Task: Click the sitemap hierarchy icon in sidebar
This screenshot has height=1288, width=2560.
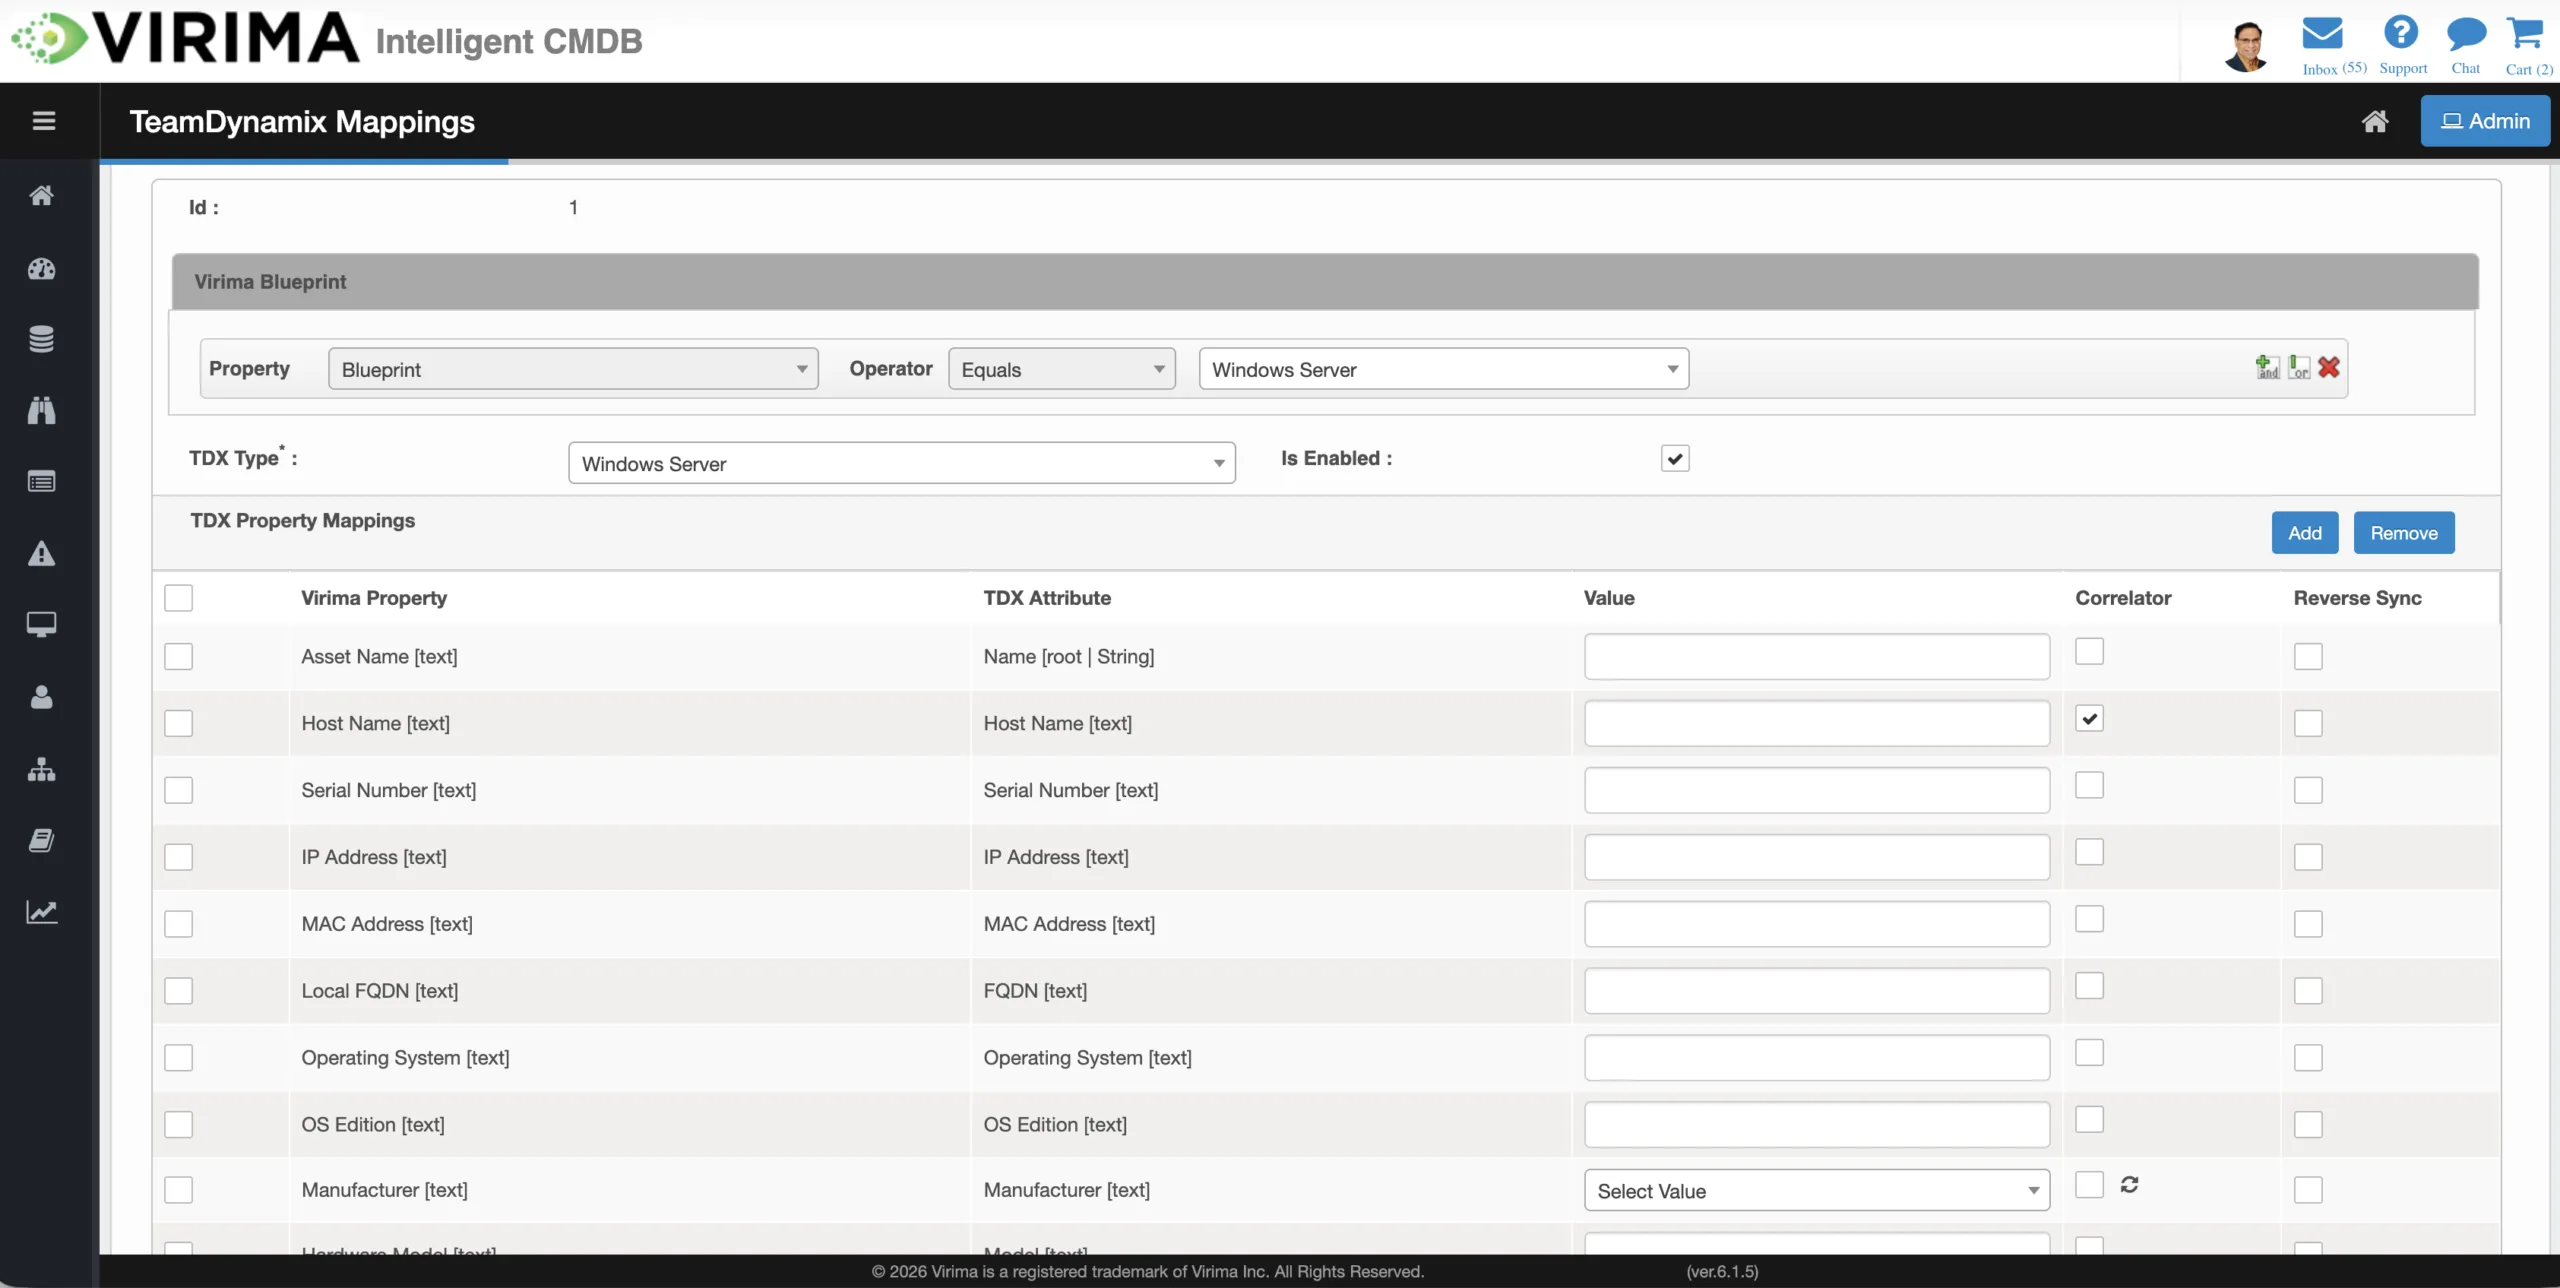Action: pos(41,769)
